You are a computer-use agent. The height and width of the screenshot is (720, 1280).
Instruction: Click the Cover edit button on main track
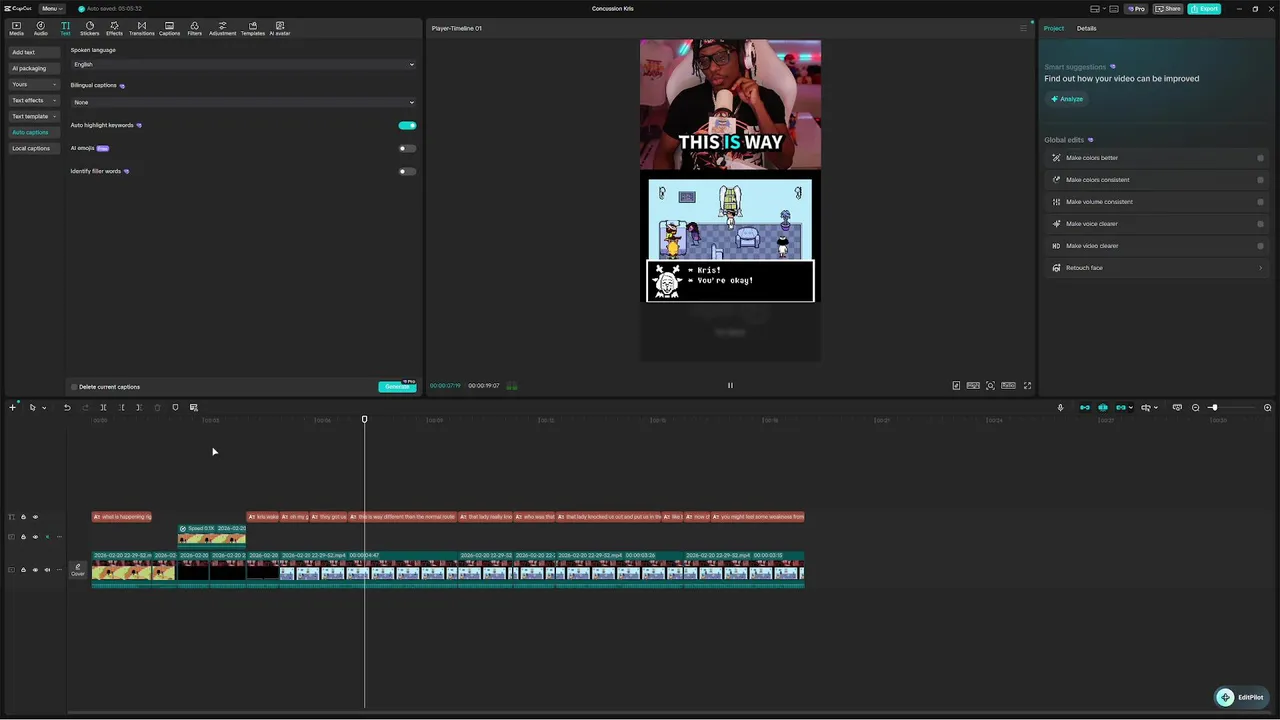coord(78,570)
